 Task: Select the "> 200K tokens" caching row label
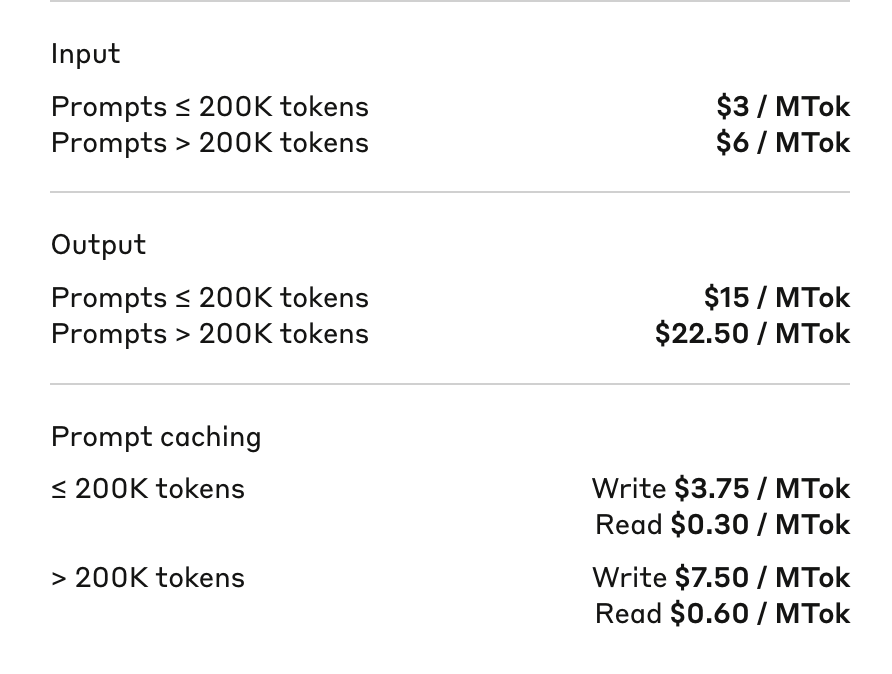(x=148, y=578)
